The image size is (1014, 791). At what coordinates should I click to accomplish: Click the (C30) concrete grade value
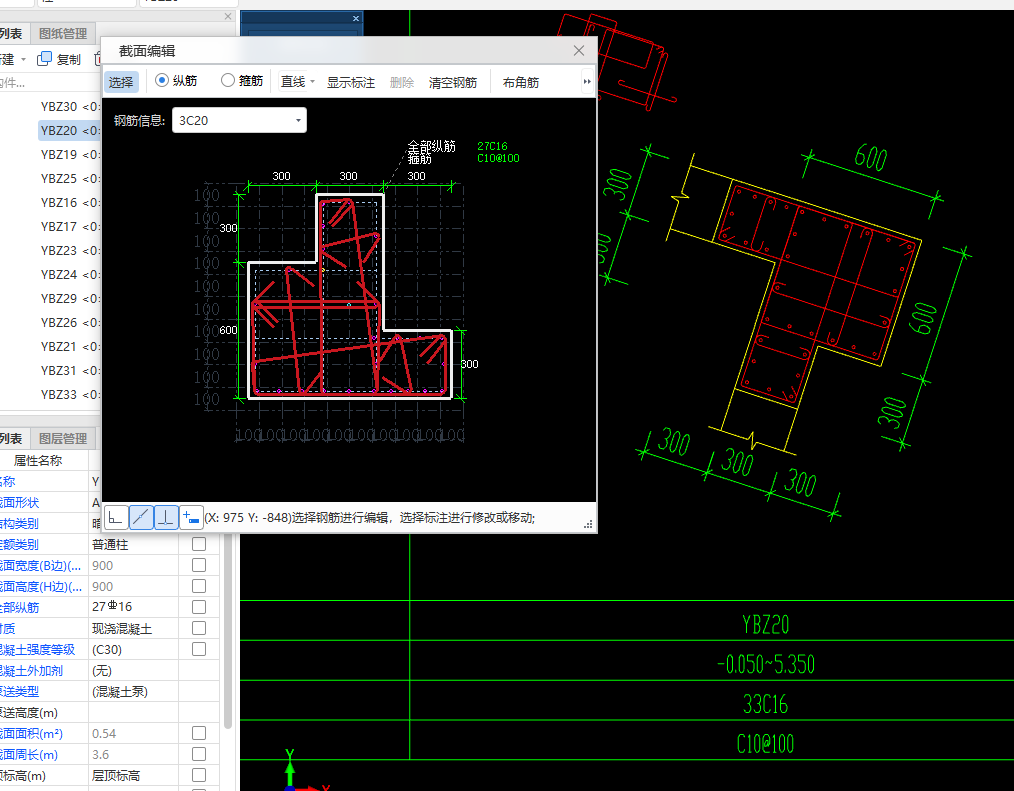coord(134,649)
